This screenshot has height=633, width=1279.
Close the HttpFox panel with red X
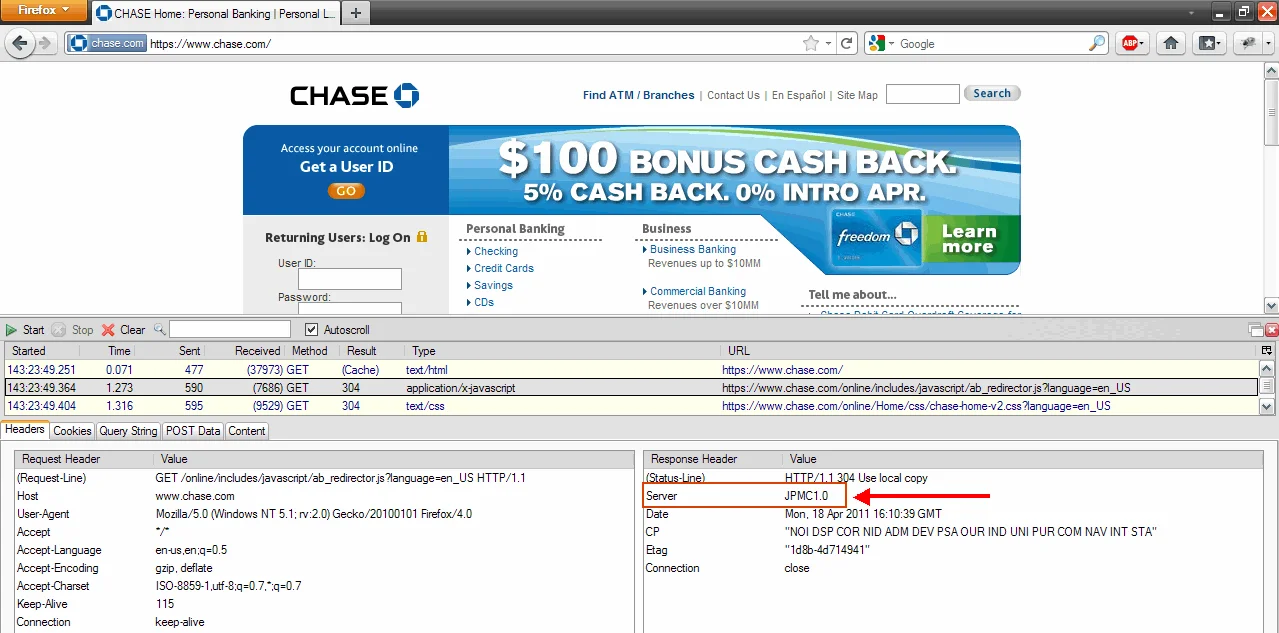[x=1272, y=329]
